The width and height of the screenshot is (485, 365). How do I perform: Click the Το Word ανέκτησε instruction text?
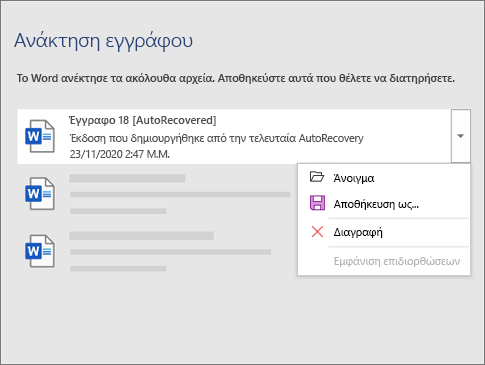click(236, 78)
